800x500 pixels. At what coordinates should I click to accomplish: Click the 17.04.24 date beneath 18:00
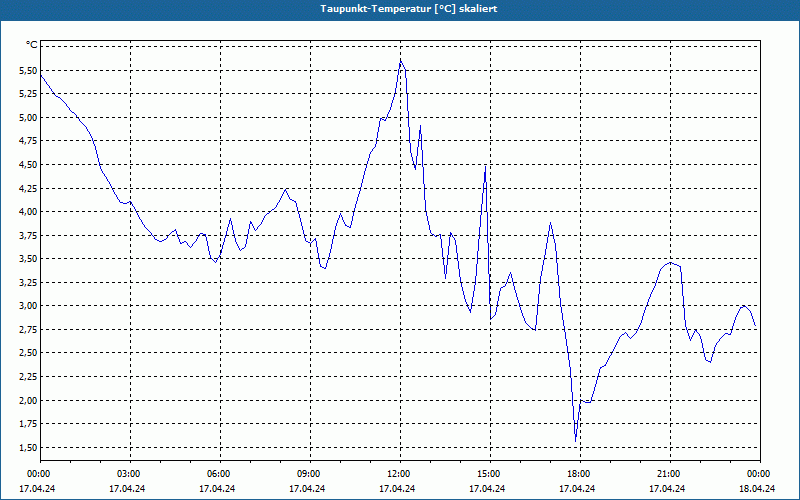[x=577, y=489]
